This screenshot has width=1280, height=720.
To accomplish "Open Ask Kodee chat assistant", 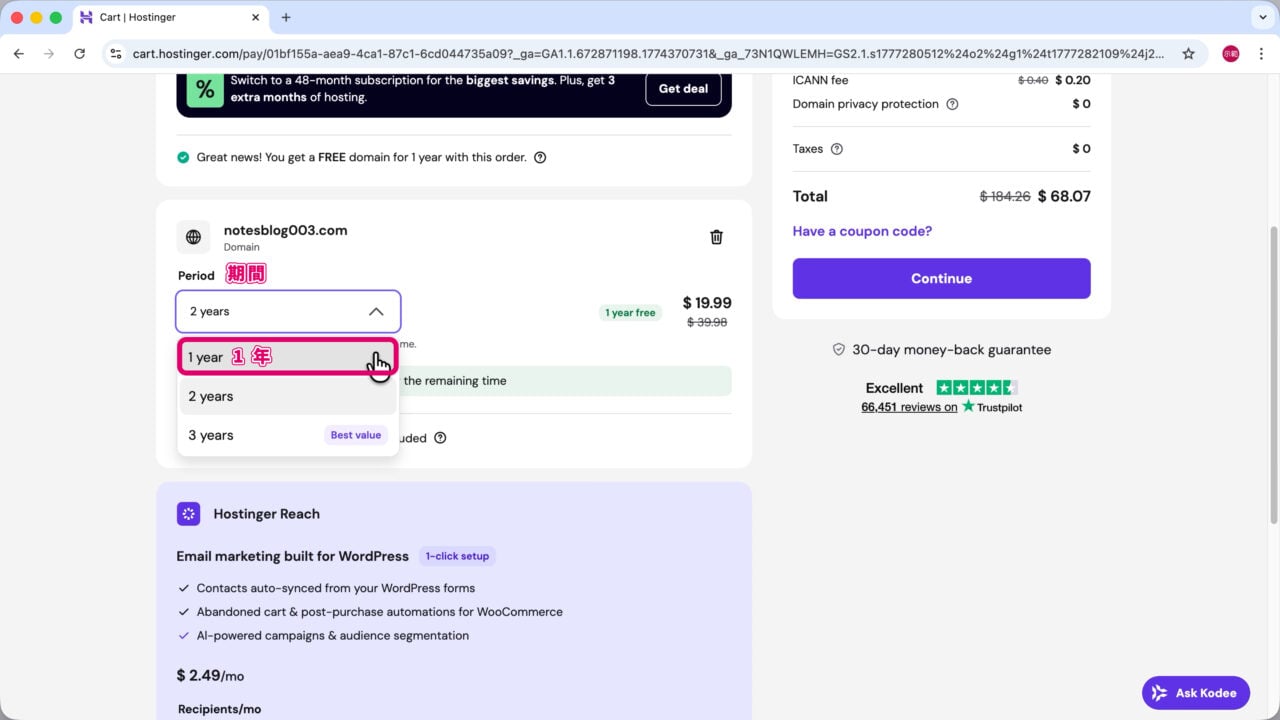I will click(x=1196, y=693).
